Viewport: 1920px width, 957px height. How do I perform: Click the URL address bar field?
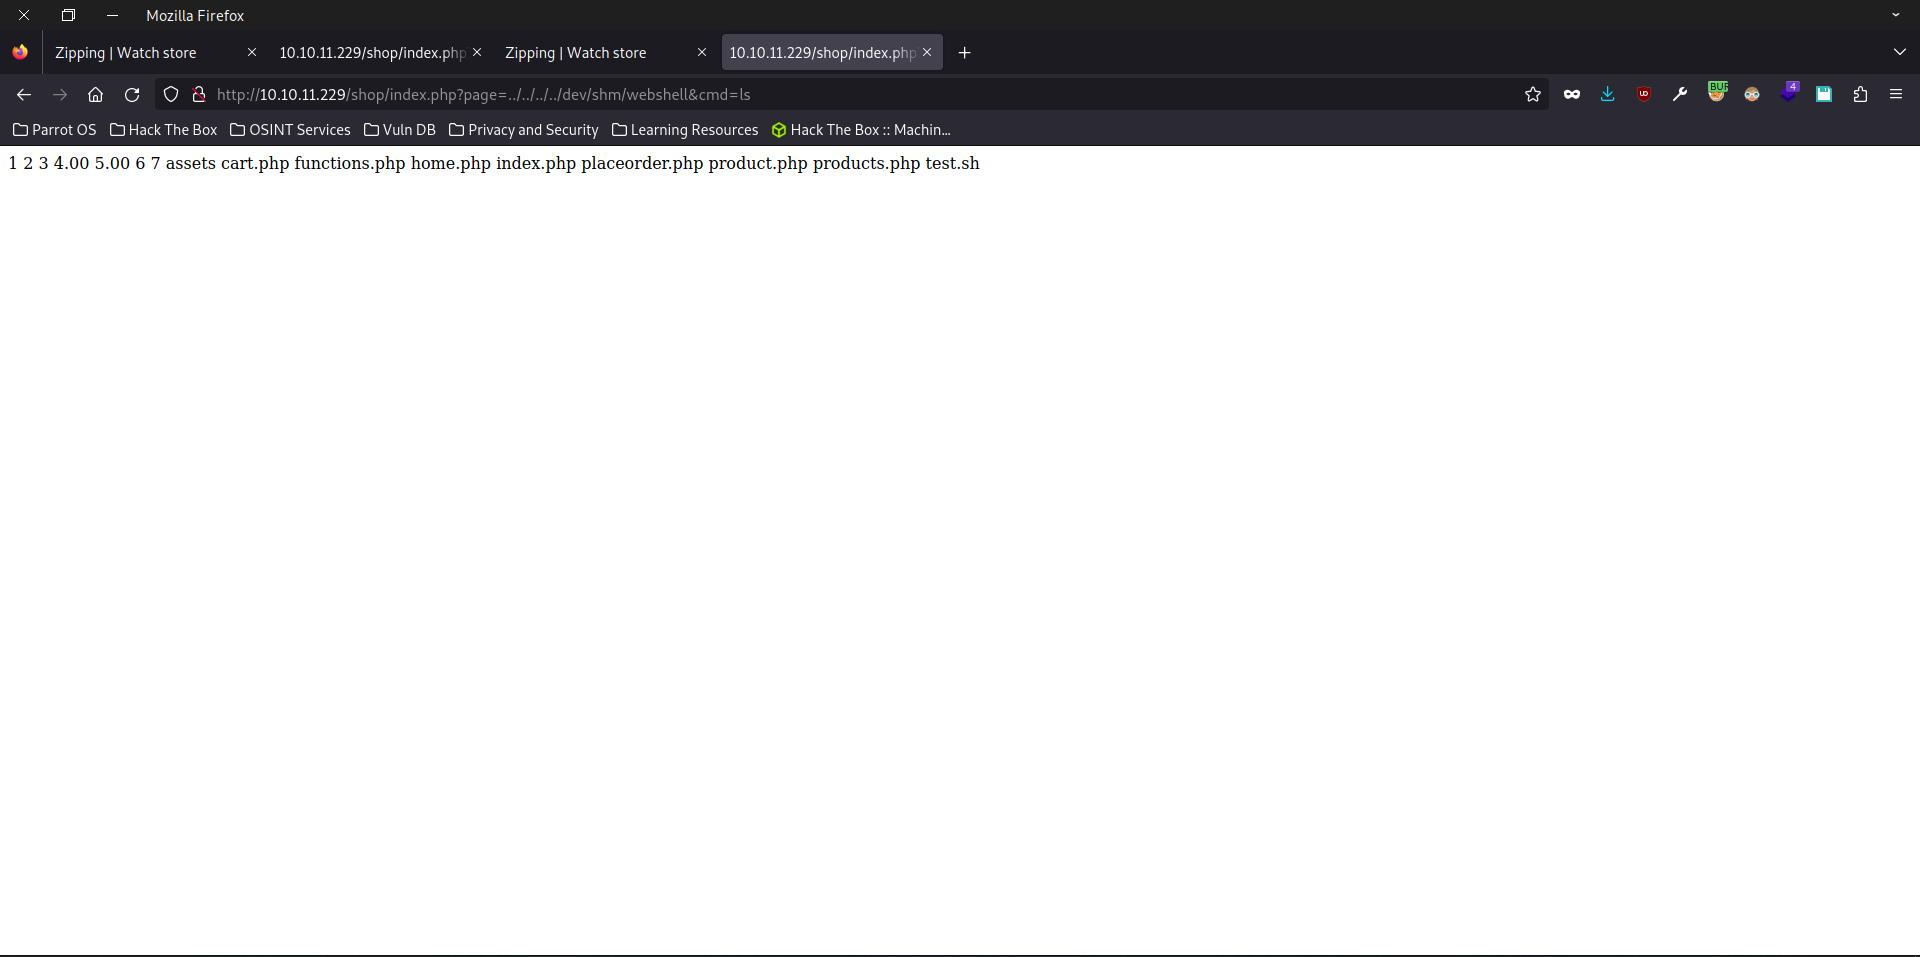850,94
